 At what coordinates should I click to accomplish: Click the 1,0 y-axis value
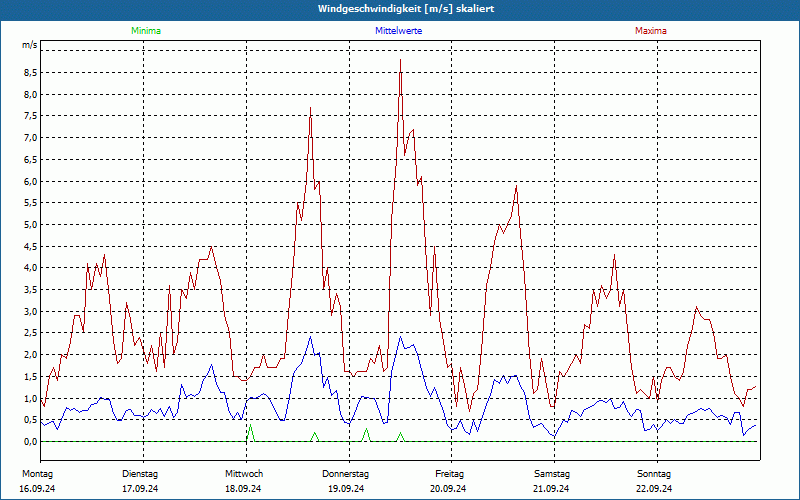(x=30, y=398)
